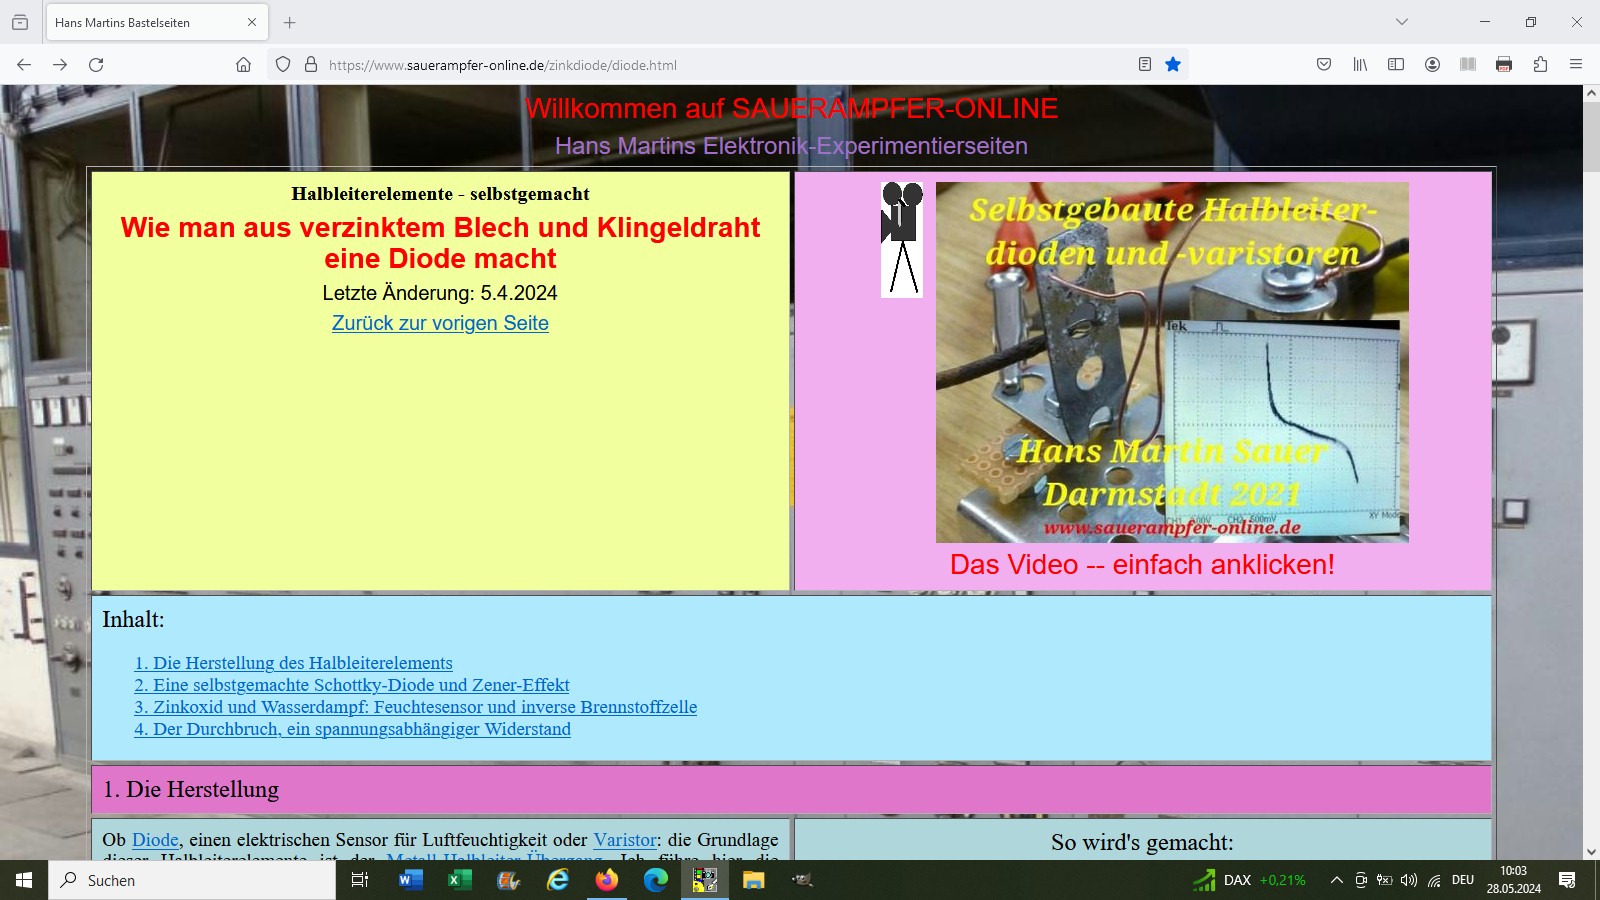The image size is (1600, 900).
Task: Open the Firefox home page
Action: 243,64
